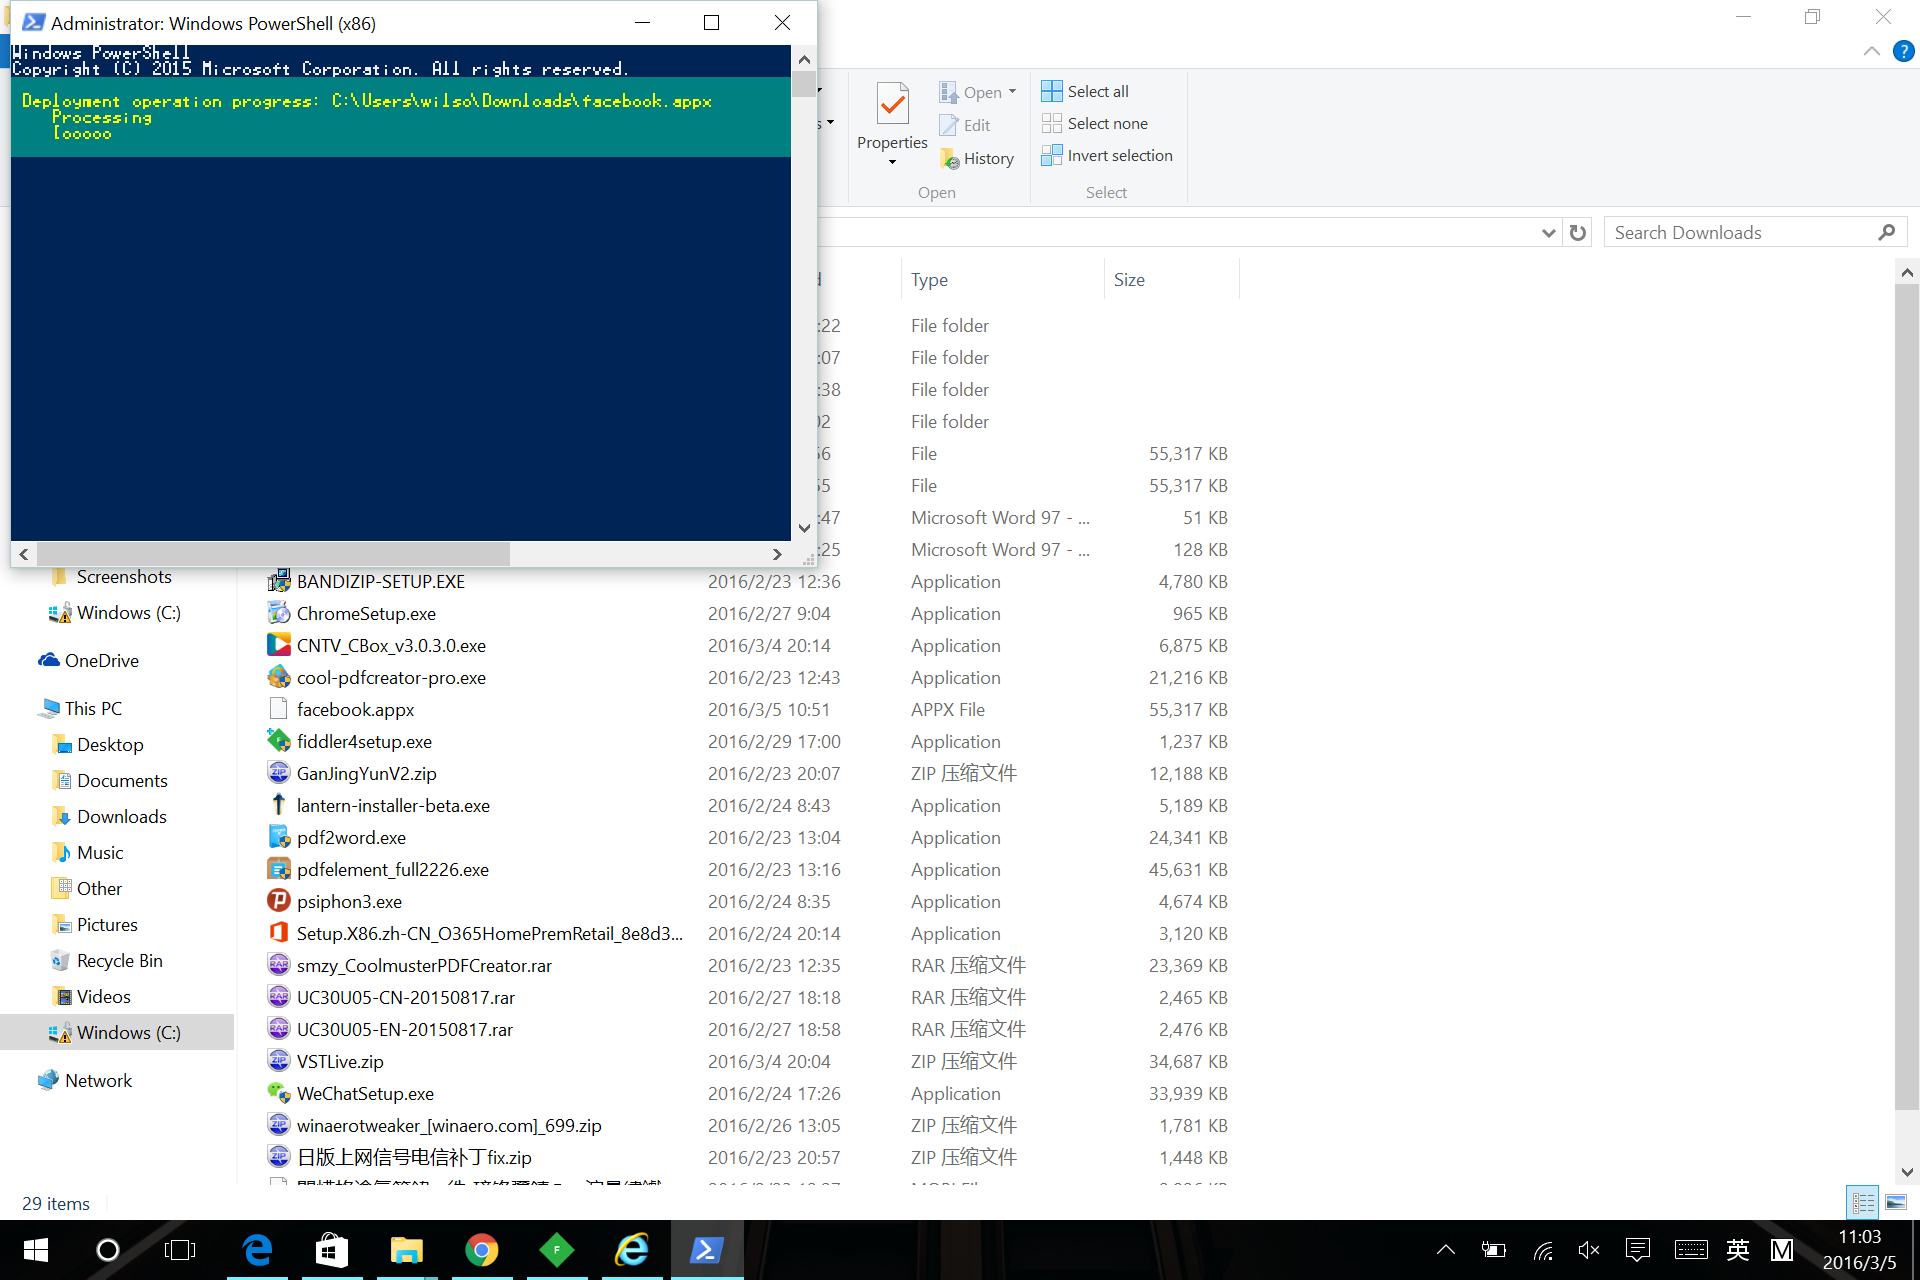Expand address bar history dropdown chevron
Viewport: 1920px width, 1280px height.
(x=1548, y=233)
